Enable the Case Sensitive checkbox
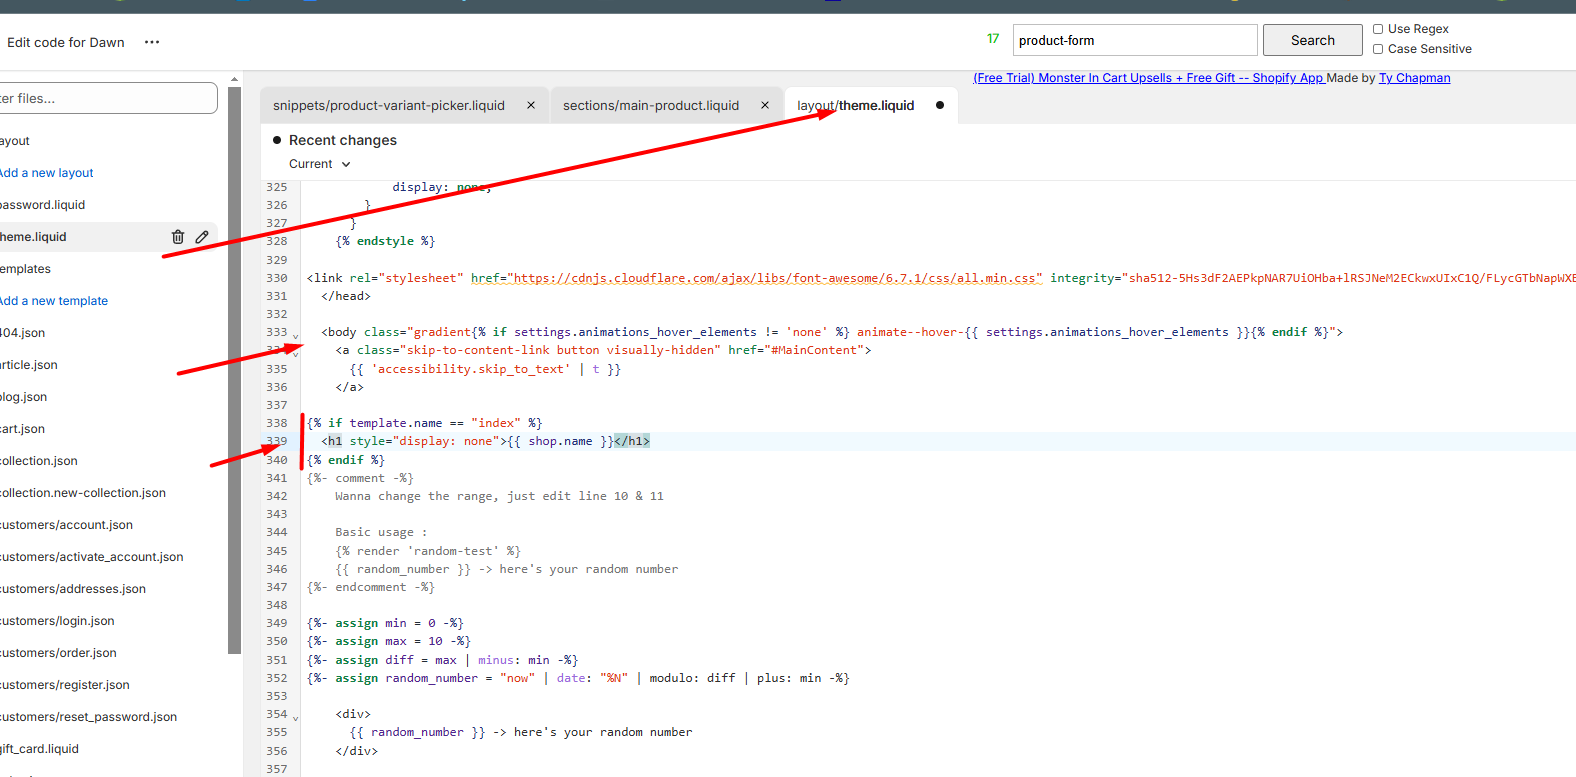Screen dimensions: 1576x777 click(1378, 49)
